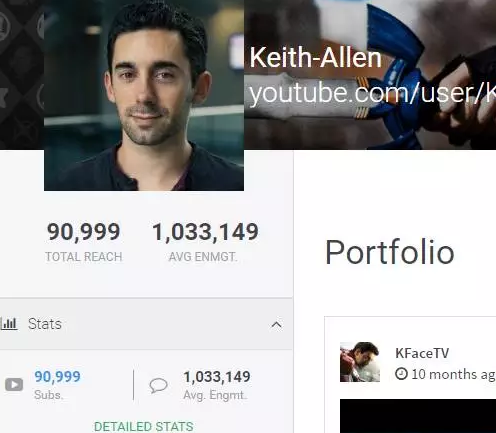
Task: Click Keith-Allen's profile photo
Action: (144, 95)
